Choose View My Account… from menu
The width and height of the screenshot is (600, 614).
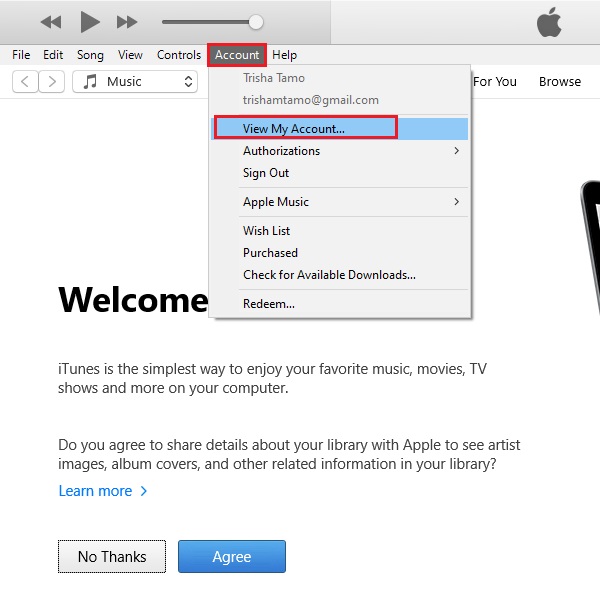pos(340,128)
